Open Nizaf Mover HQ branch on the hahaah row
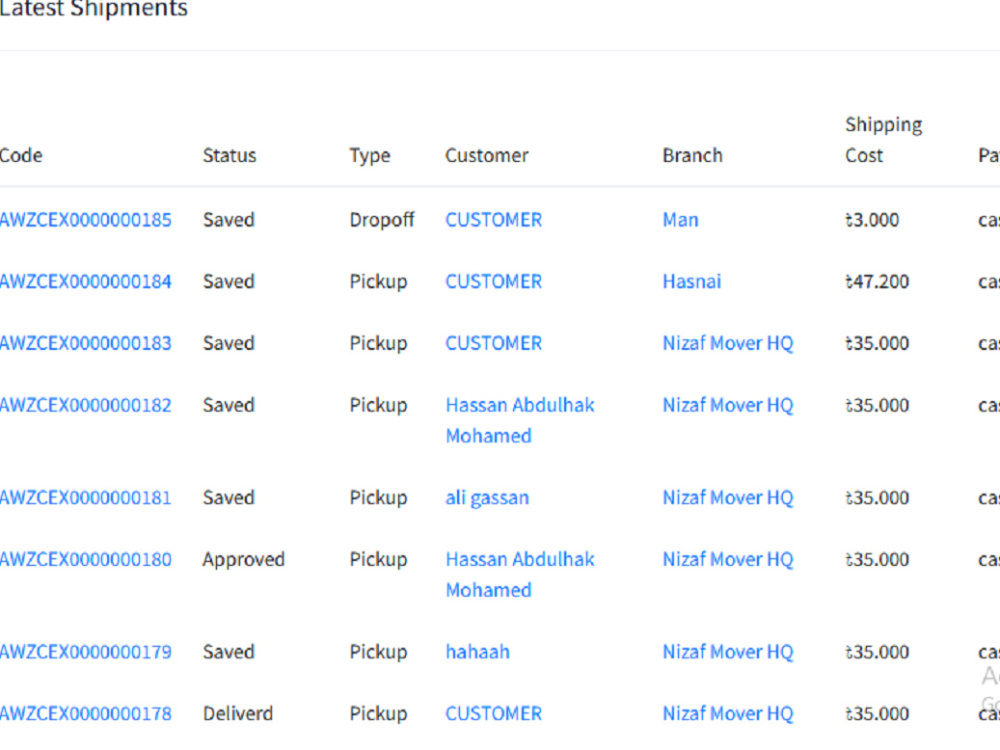This screenshot has width=1000, height=750. click(x=728, y=652)
